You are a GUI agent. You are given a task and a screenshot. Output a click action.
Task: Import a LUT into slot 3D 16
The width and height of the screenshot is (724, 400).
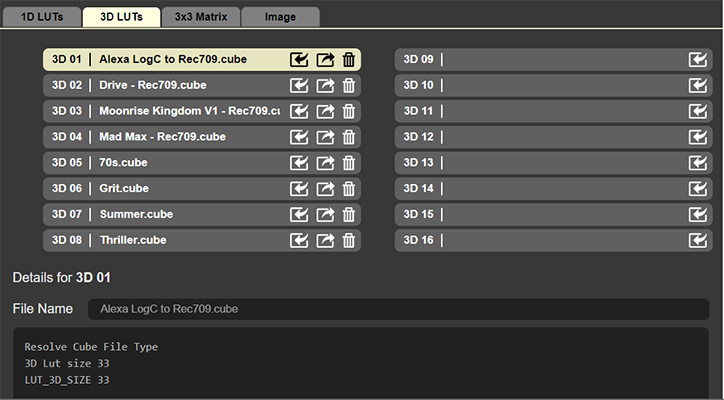click(698, 240)
